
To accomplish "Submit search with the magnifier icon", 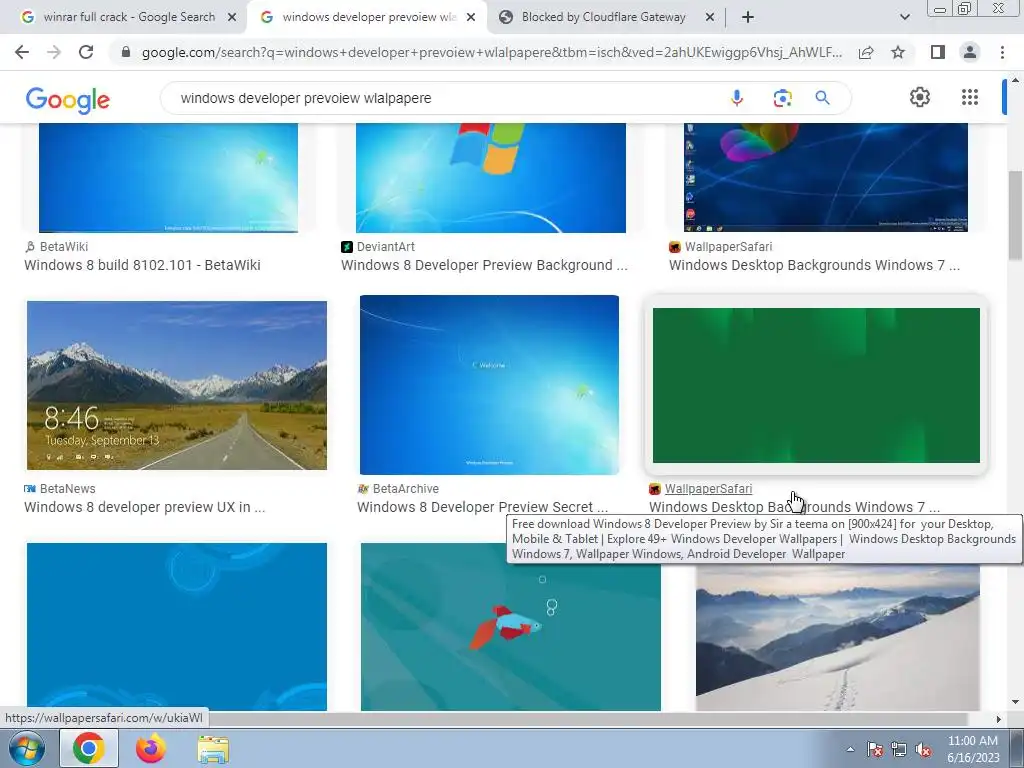I will point(822,98).
